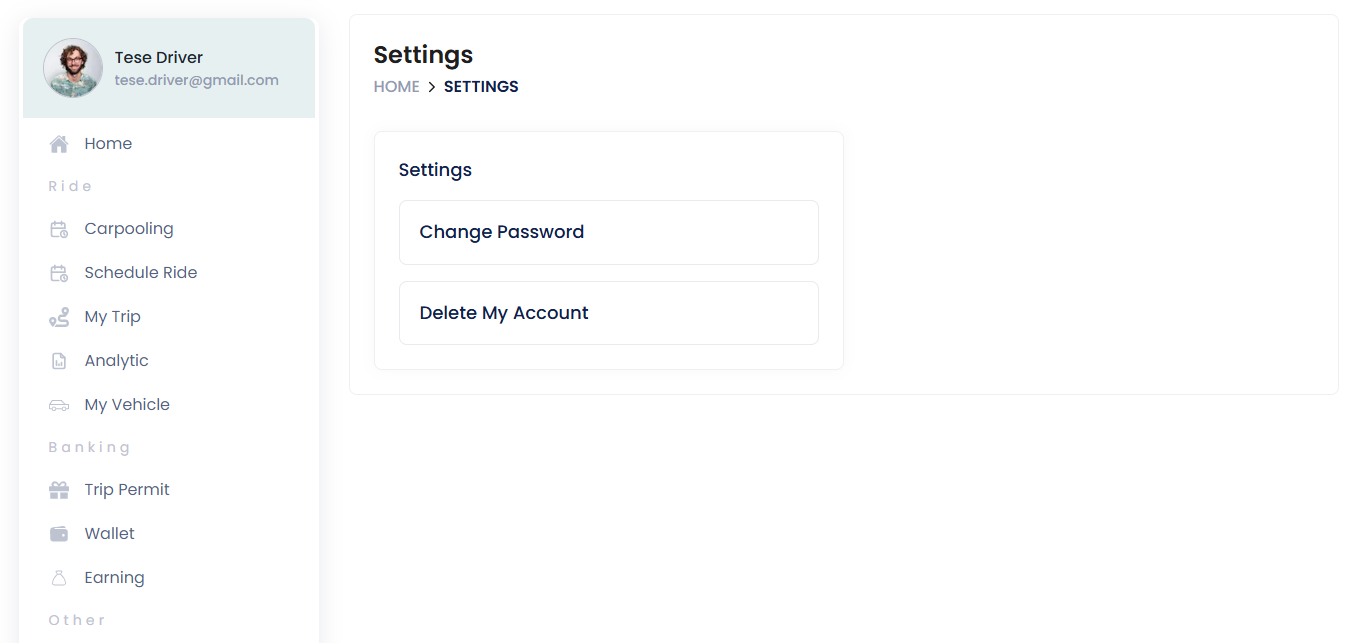Click the Tese Driver profile avatar
Screen dimensions: 1366x643
click(x=73, y=68)
